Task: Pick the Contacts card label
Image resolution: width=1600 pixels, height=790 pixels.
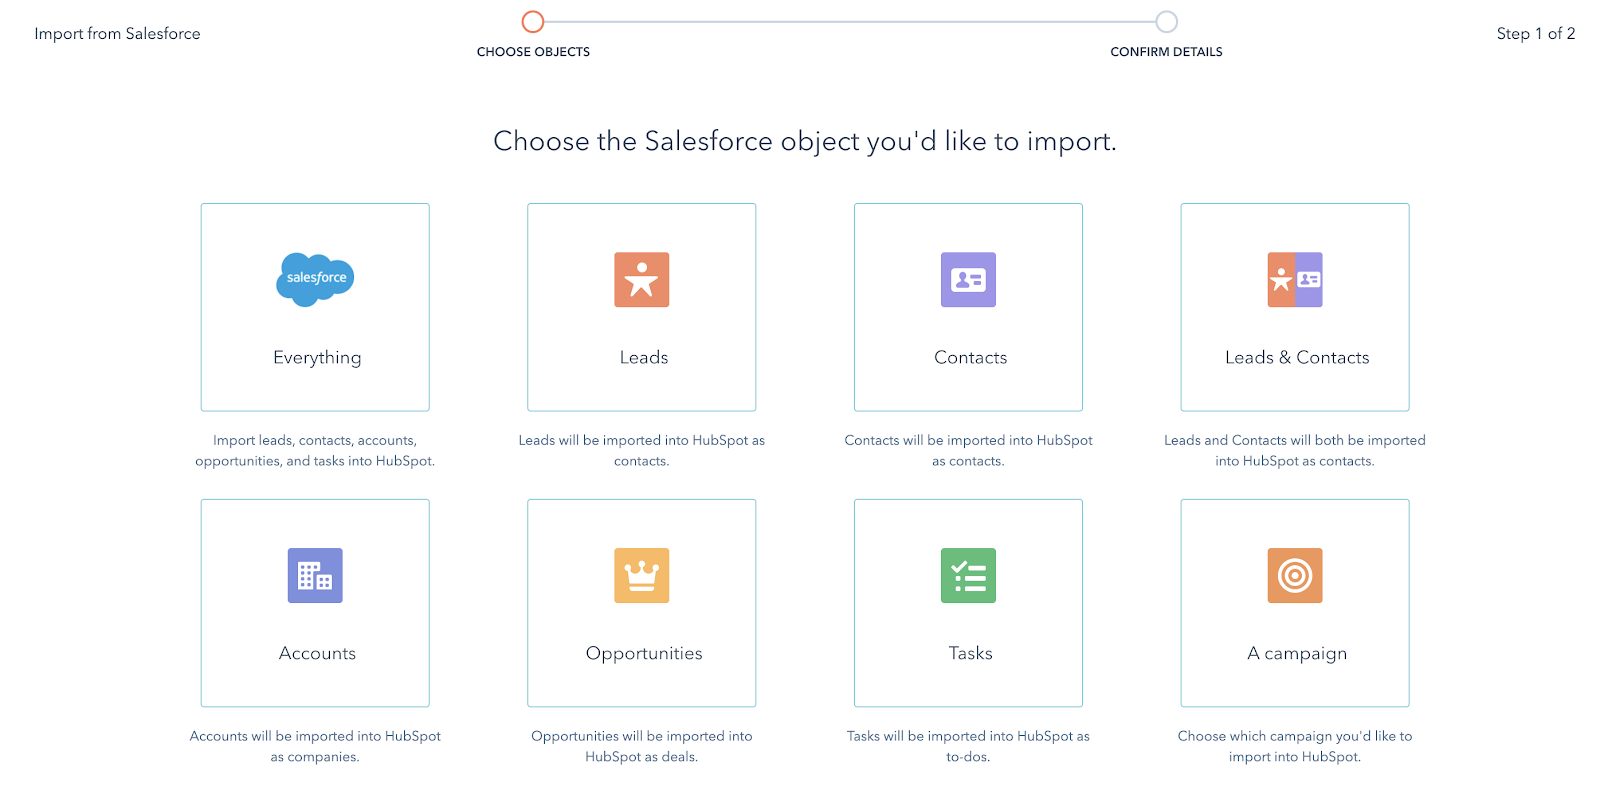Action: click(970, 358)
